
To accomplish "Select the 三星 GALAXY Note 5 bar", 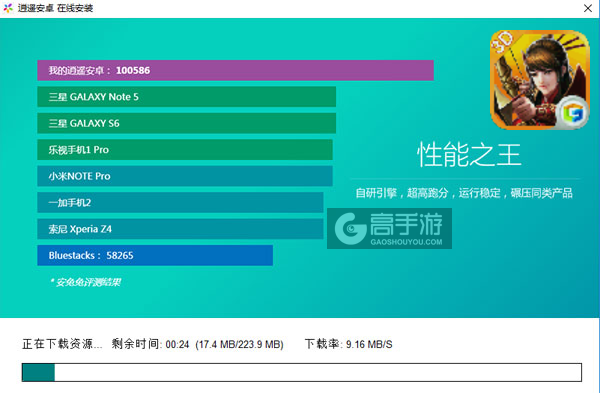I will pyautogui.click(x=187, y=97).
